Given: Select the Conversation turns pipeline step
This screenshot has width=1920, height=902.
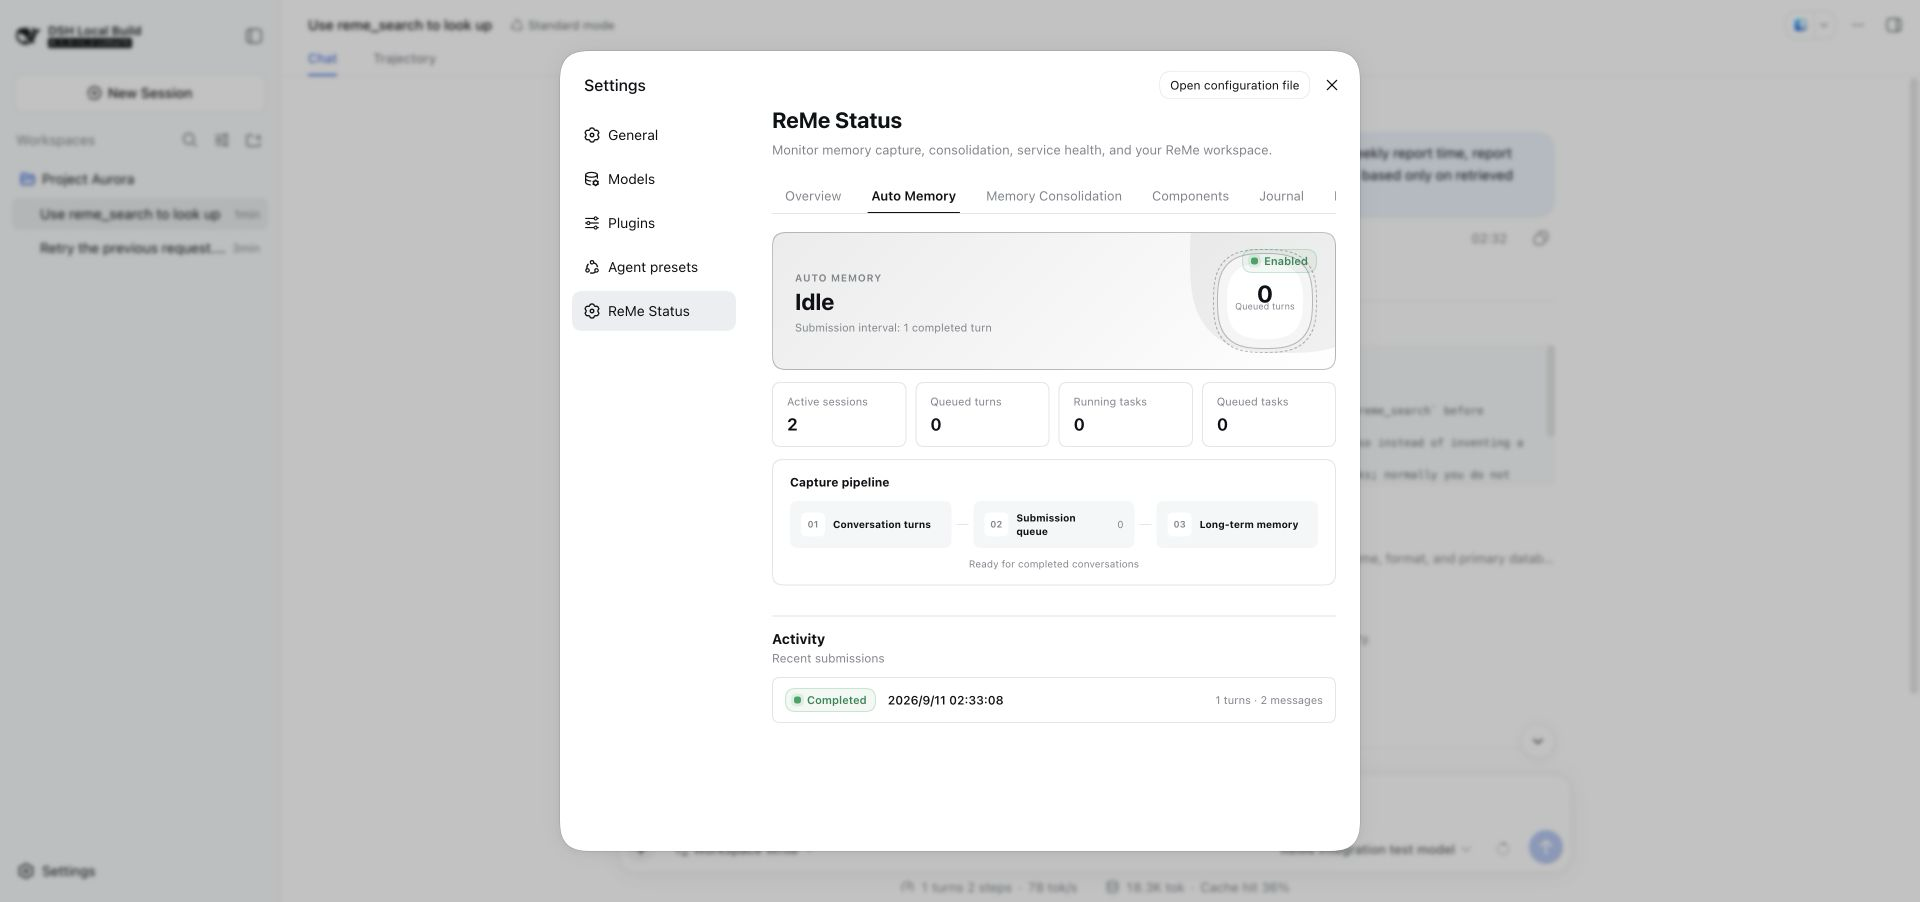Looking at the screenshot, I should pos(870,524).
